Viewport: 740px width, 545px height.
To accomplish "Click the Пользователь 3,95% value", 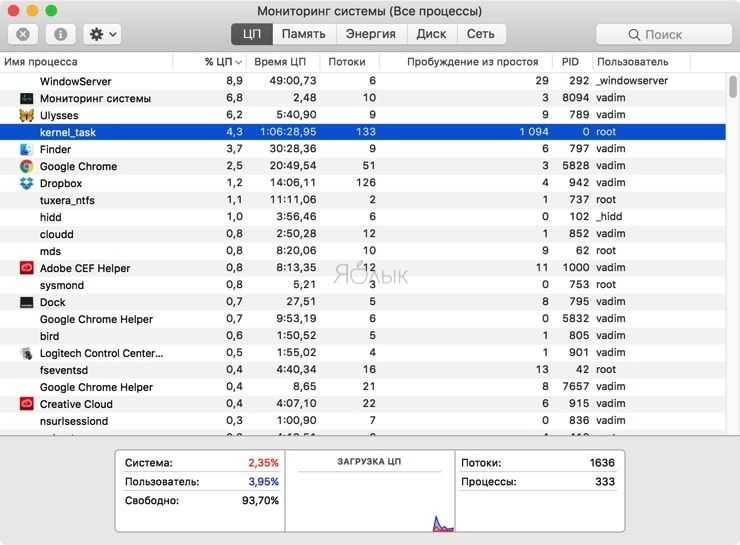I will point(263,482).
